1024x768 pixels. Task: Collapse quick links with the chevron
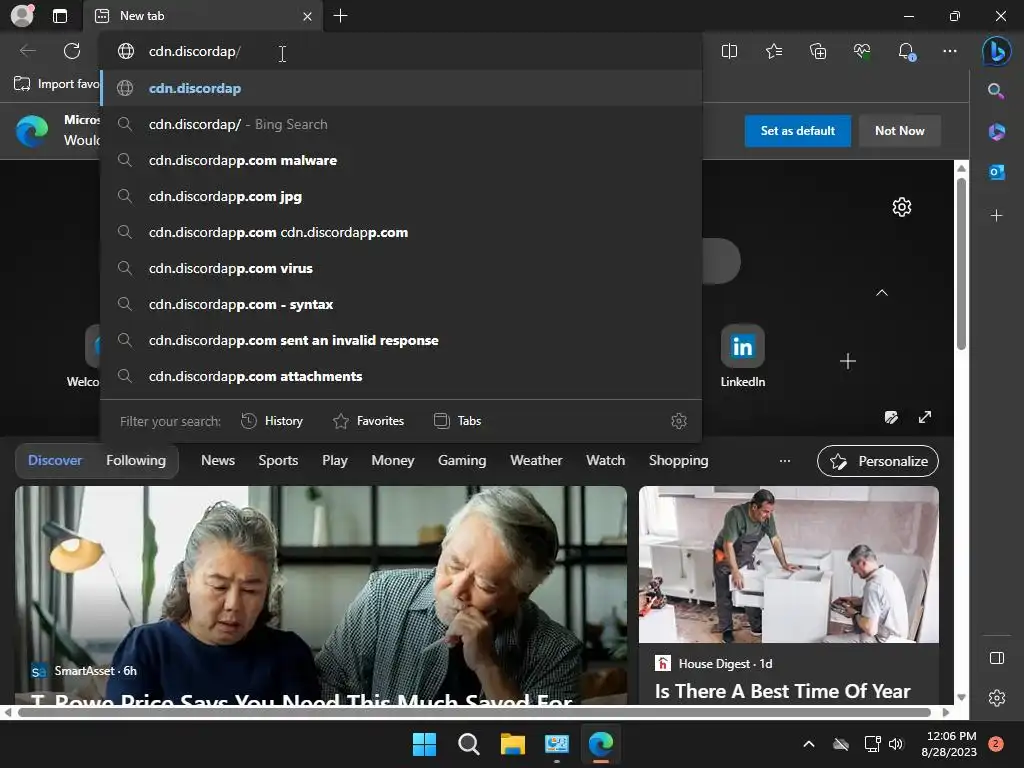pyautogui.click(x=882, y=293)
